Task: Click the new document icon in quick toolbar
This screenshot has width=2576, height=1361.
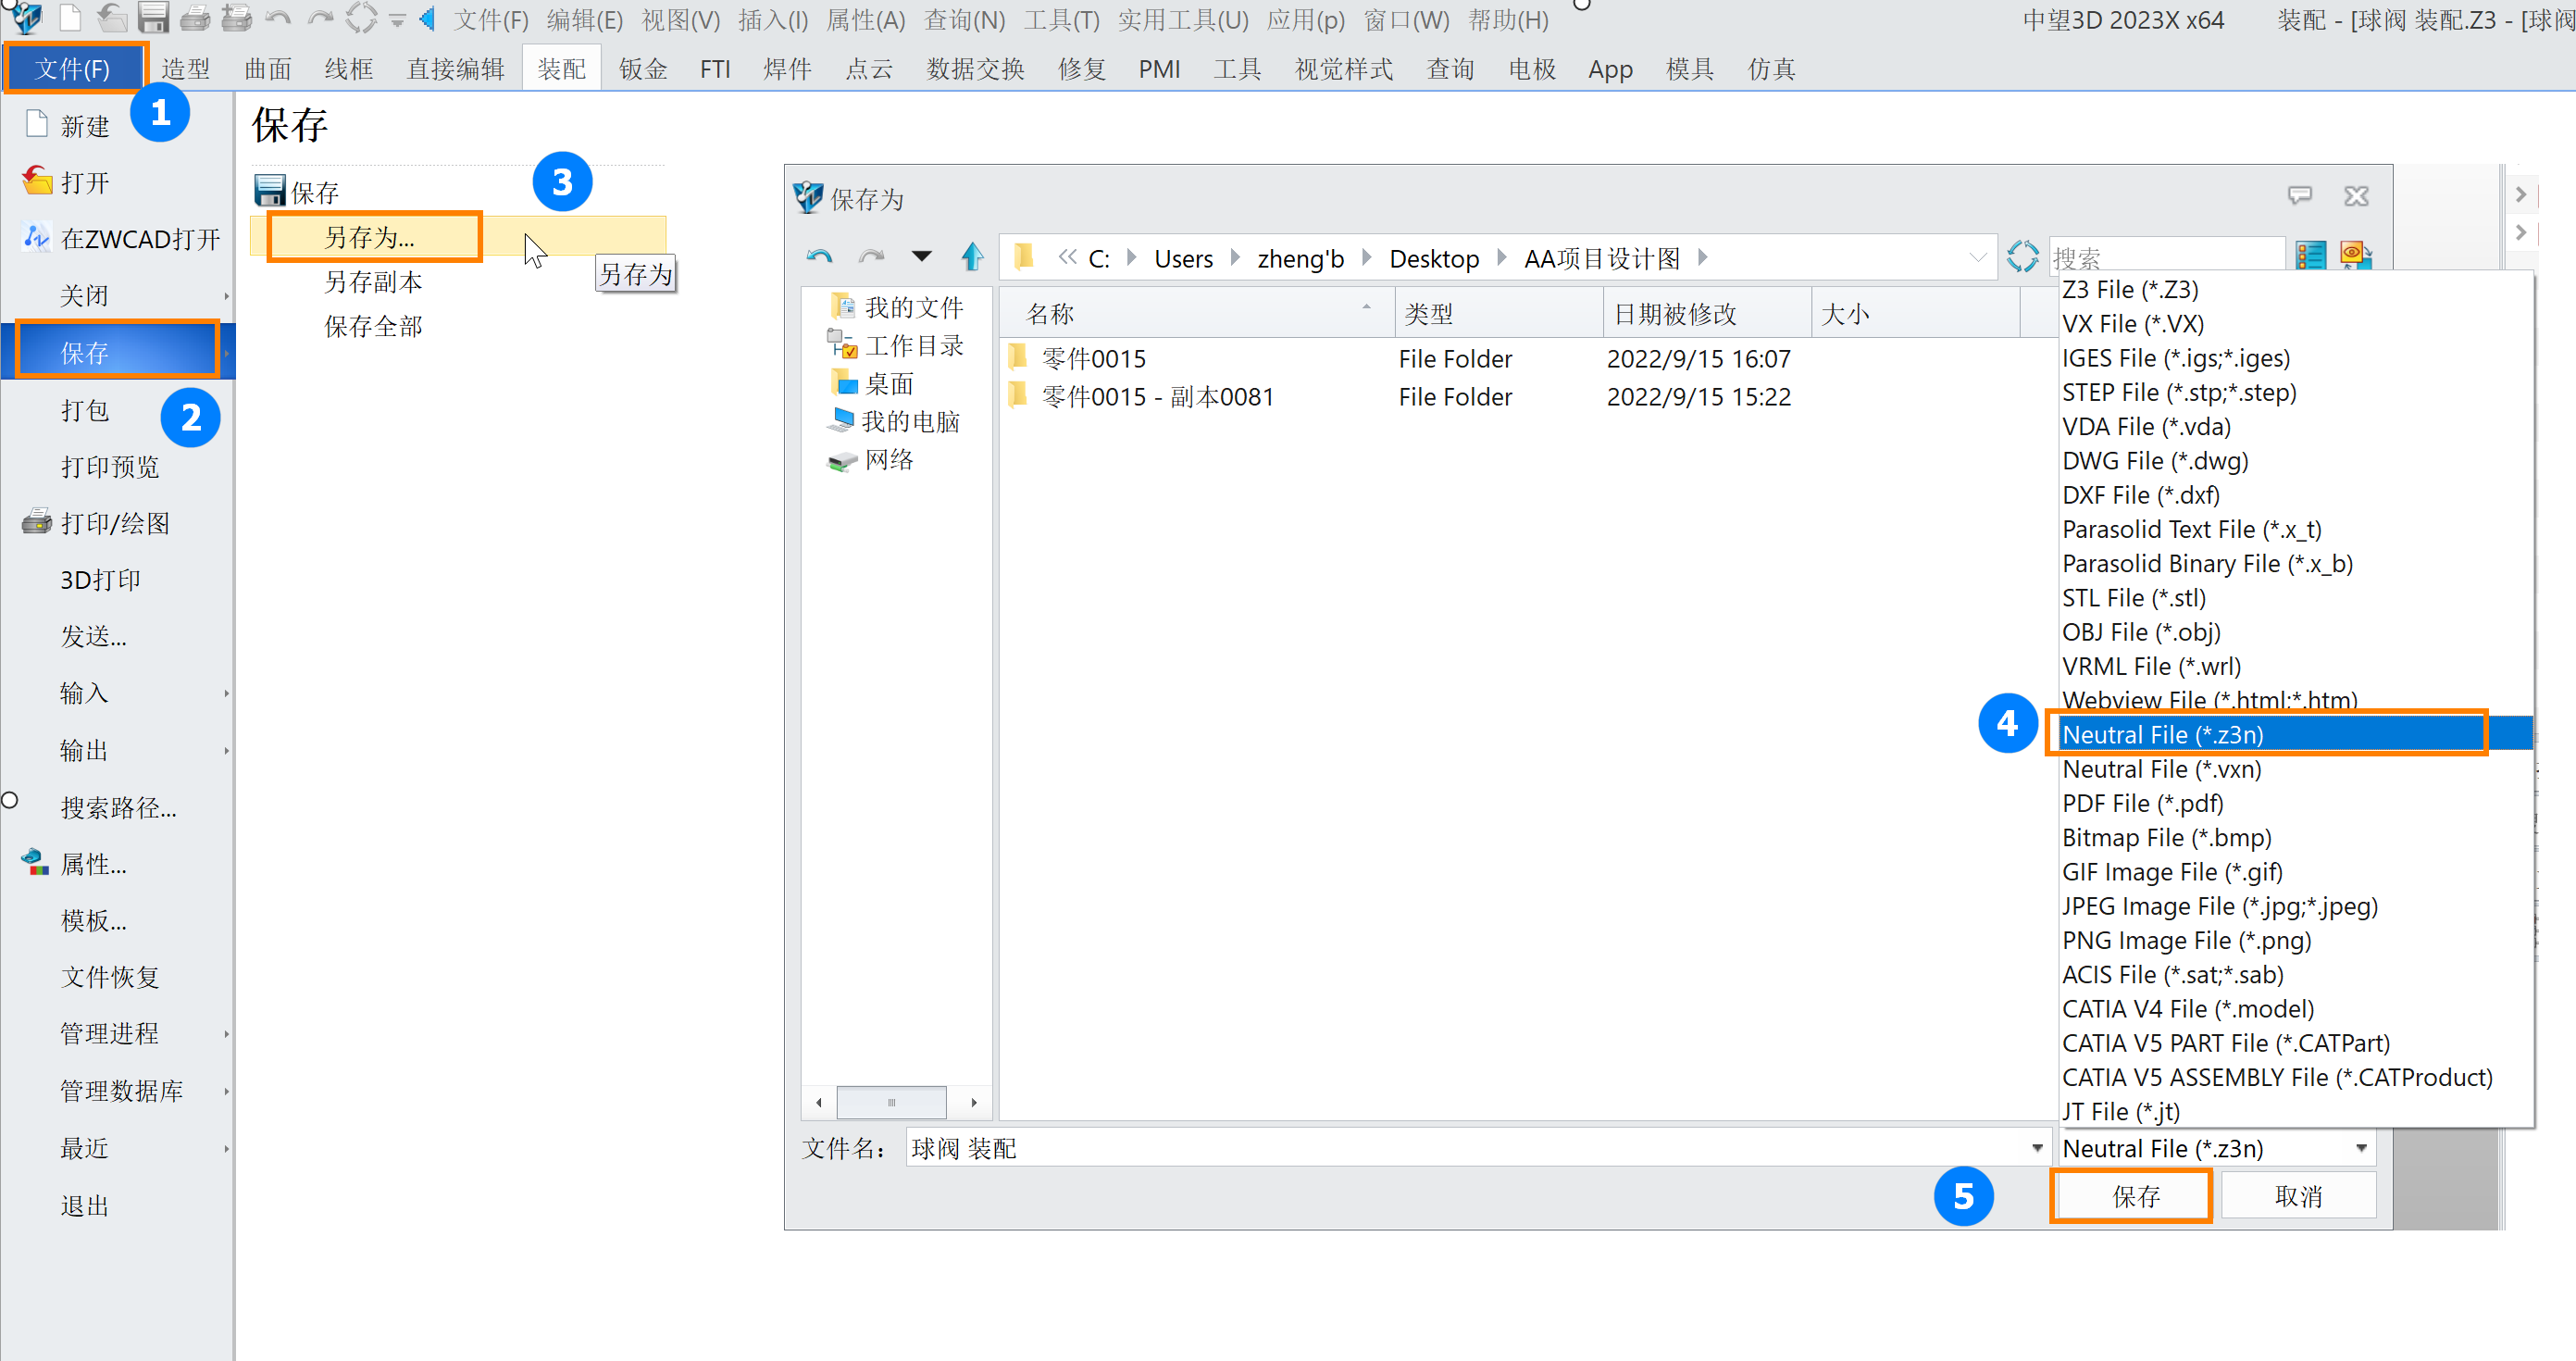Action: tap(70, 17)
